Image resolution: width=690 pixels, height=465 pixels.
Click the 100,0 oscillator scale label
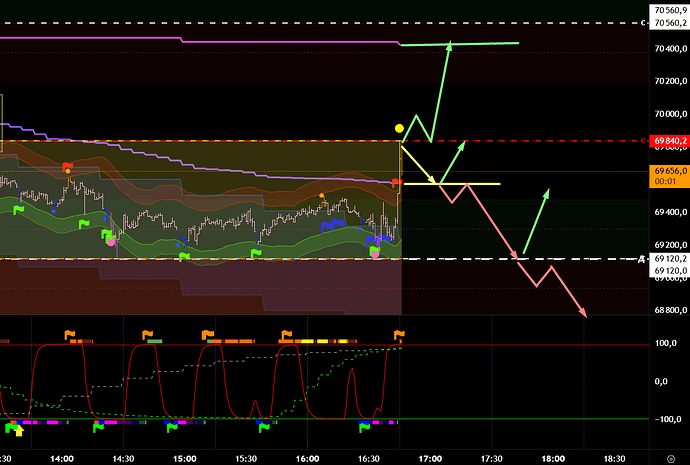pyautogui.click(x=666, y=344)
